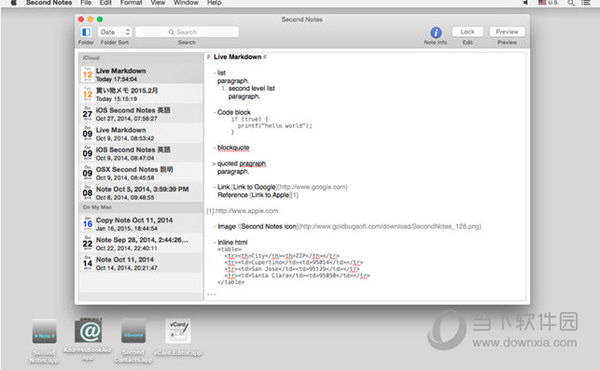Click the Search field in toolbar
The image size is (600, 370).
coord(187,32)
